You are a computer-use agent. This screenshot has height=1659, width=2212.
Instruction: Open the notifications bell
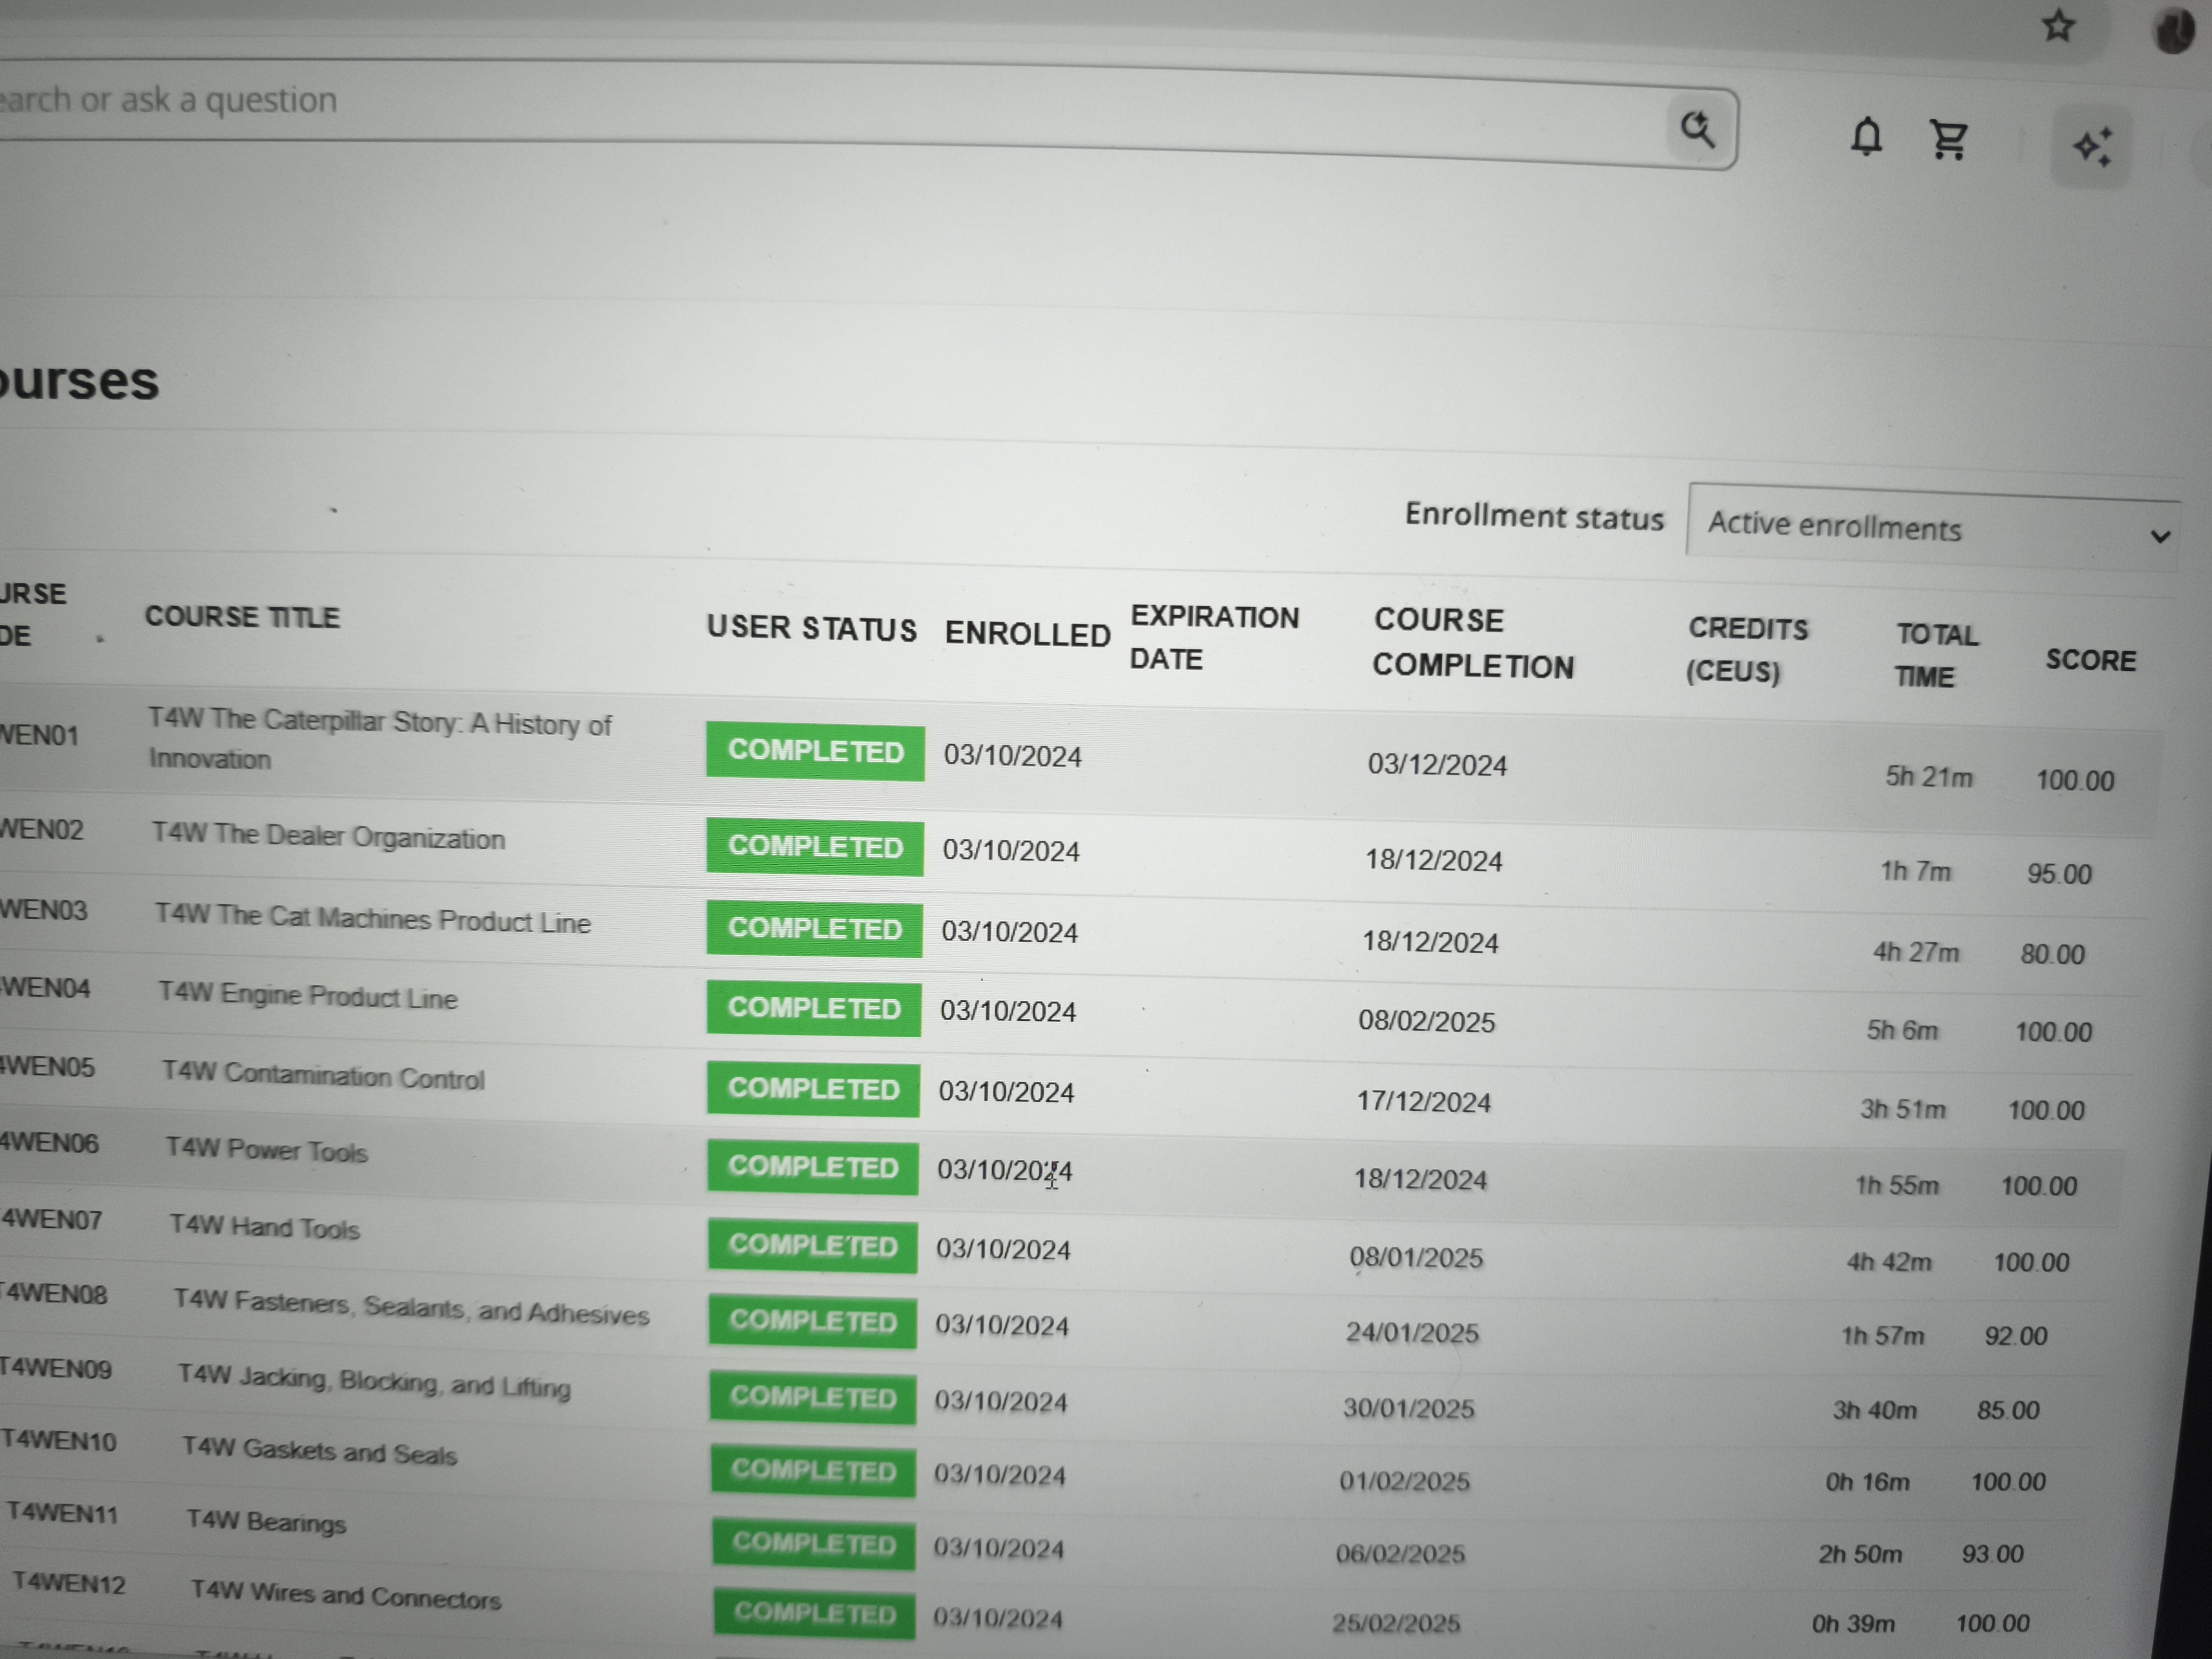coord(1866,136)
